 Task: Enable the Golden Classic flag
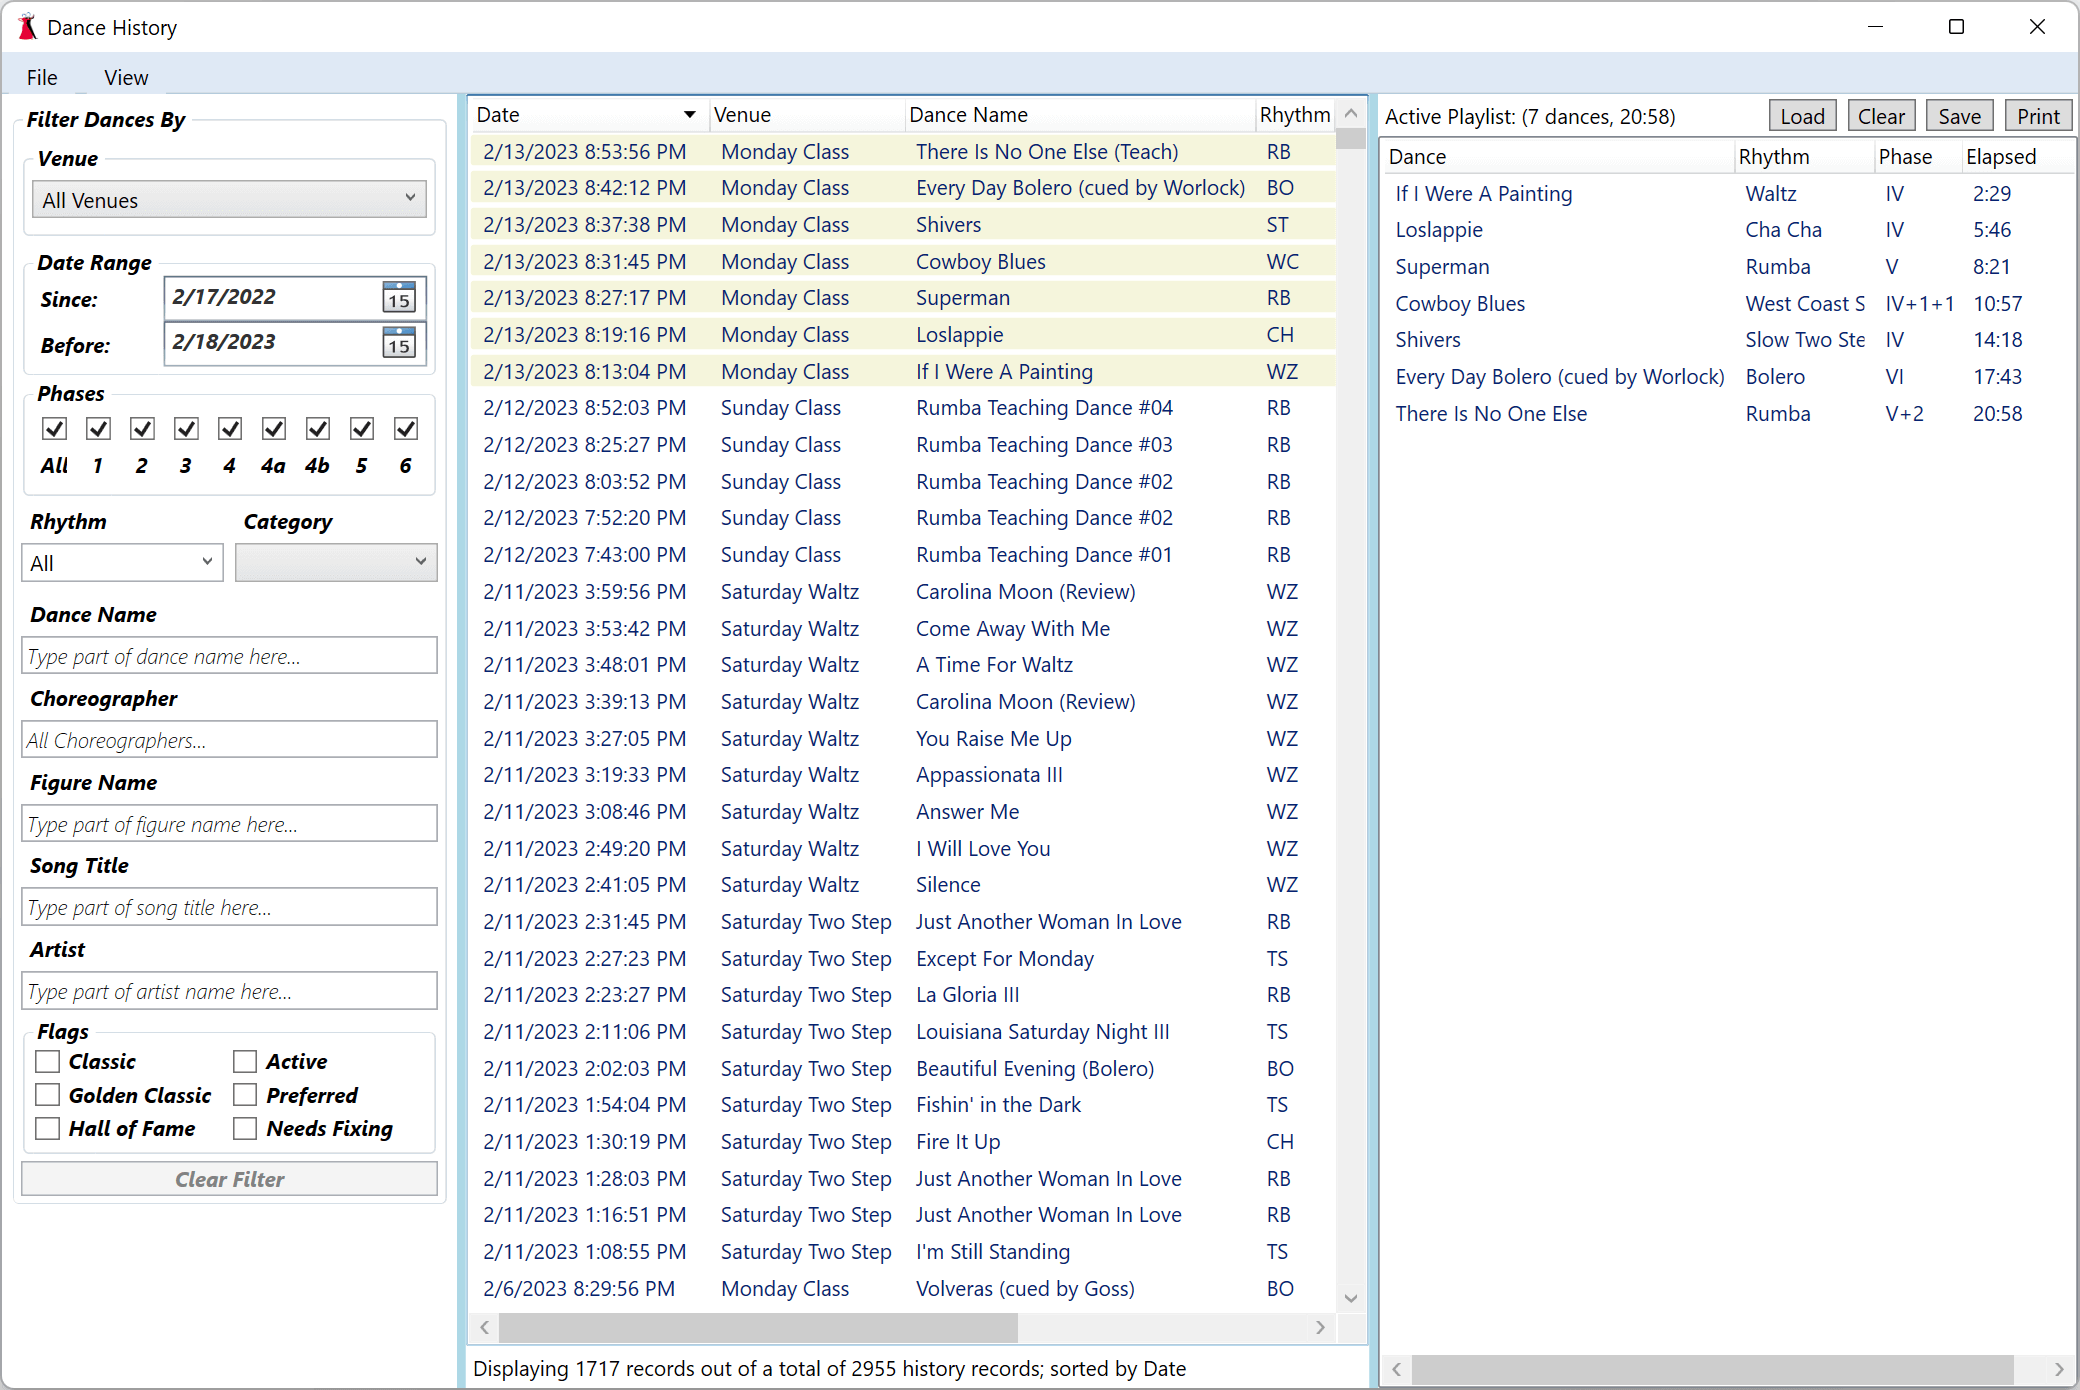tap(47, 1095)
